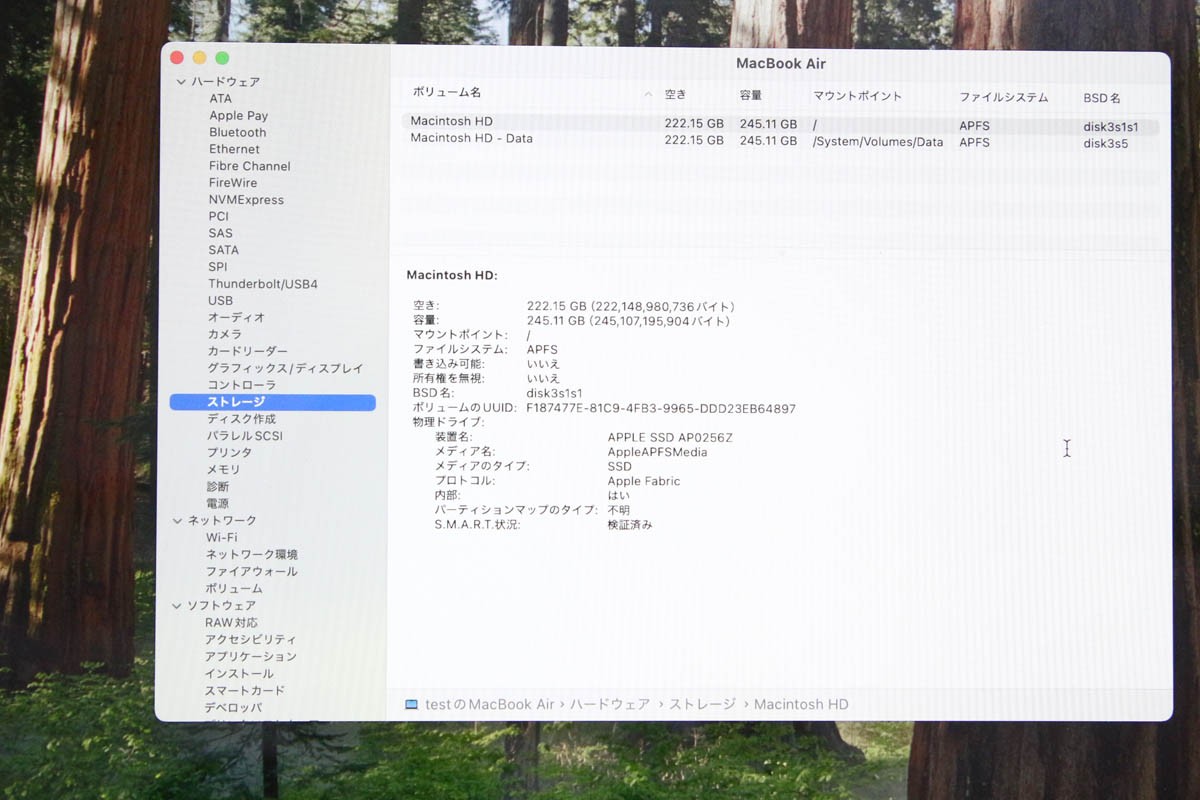The image size is (1200, 800).
Task: Select SPI in the sidebar
Action: click(x=217, y=267)
